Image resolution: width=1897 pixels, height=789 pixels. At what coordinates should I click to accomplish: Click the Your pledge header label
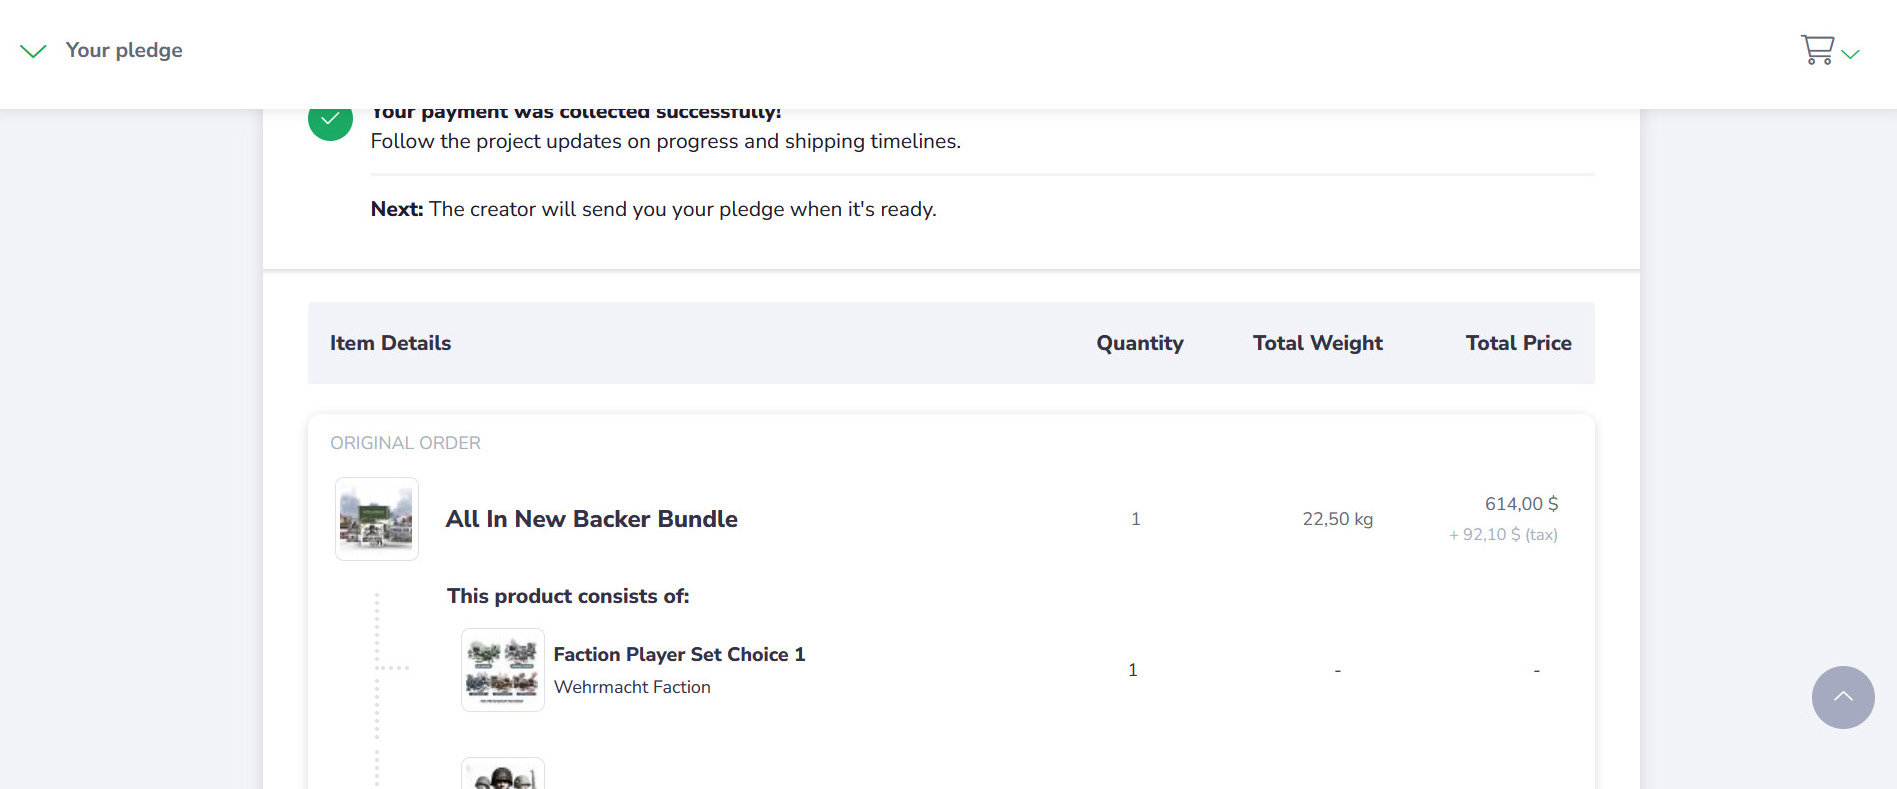click(124, 50)
